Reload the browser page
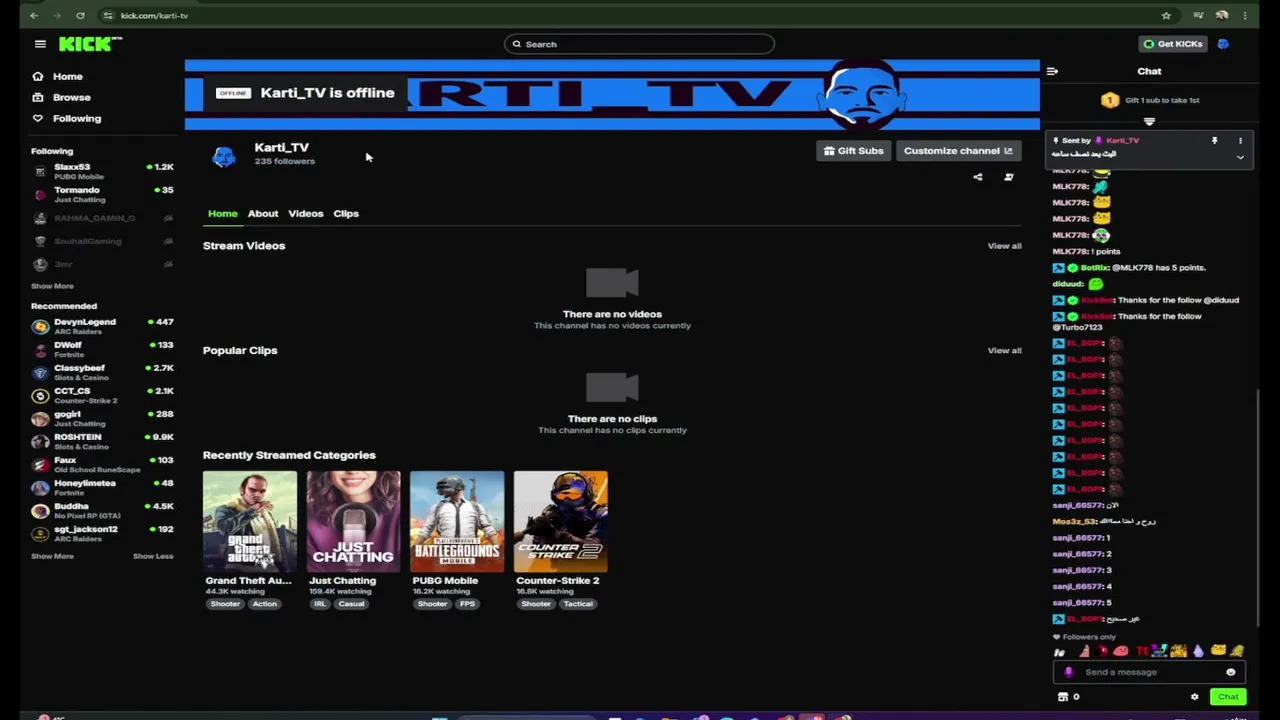Screen dimensions: 1280x720 [x=80, y=15]
